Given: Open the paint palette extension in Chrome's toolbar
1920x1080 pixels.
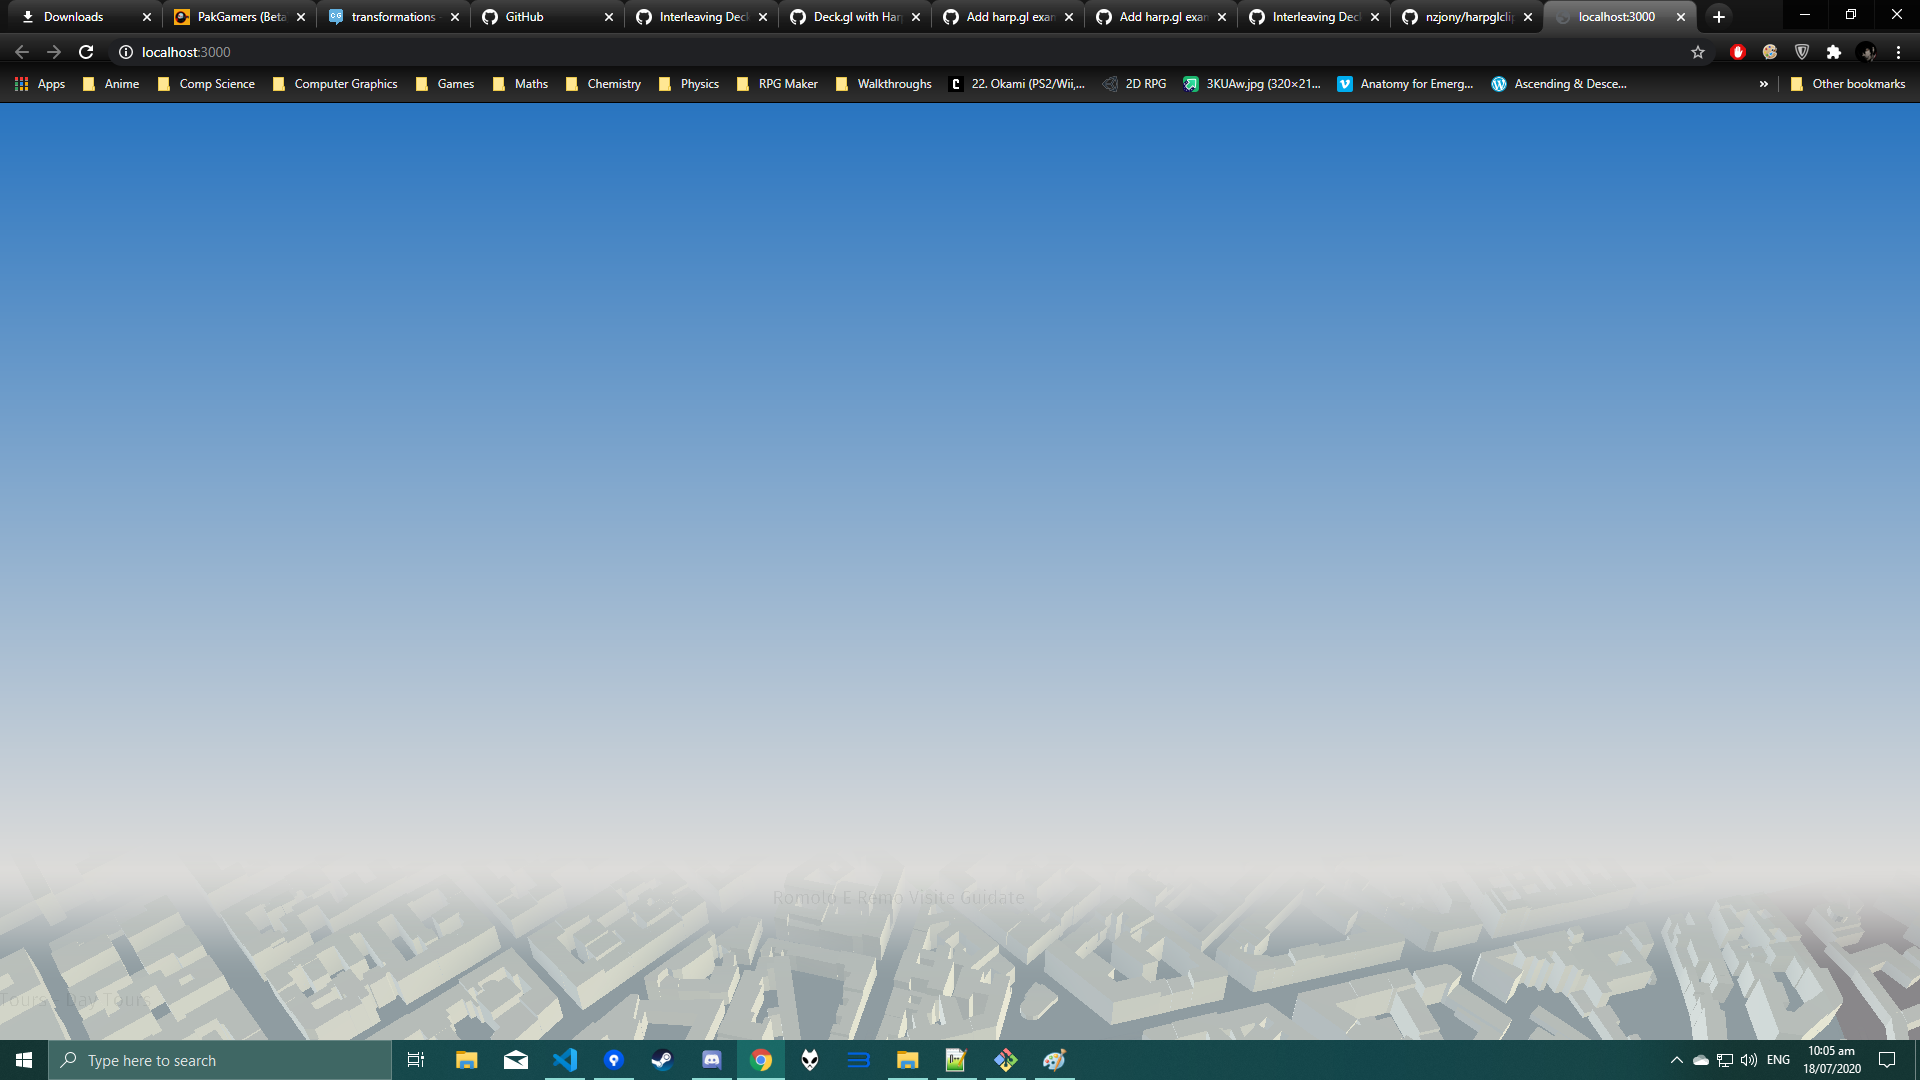Looking at the screenshot, I should point(1770,52).
